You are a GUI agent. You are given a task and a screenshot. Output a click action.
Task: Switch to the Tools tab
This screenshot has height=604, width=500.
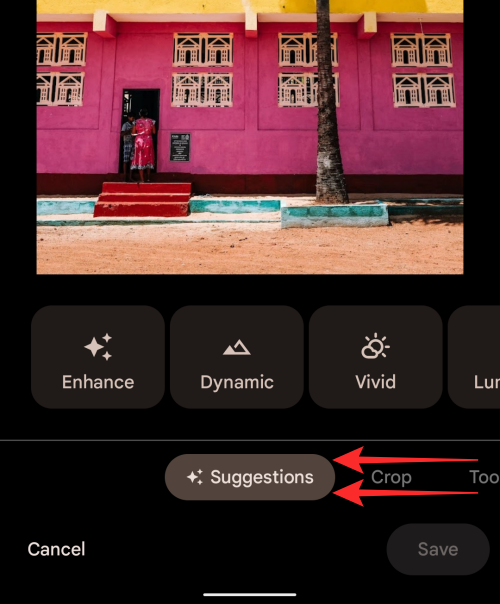pos(484,477)
